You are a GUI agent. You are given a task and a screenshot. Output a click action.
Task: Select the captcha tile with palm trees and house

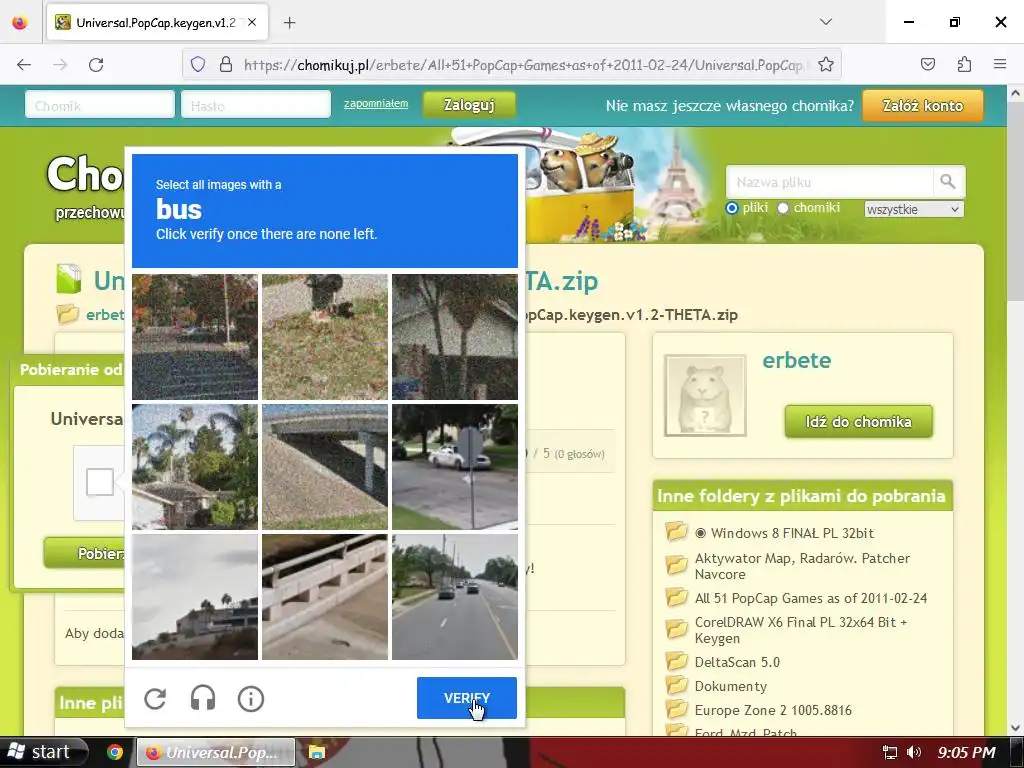click(195, 467)
